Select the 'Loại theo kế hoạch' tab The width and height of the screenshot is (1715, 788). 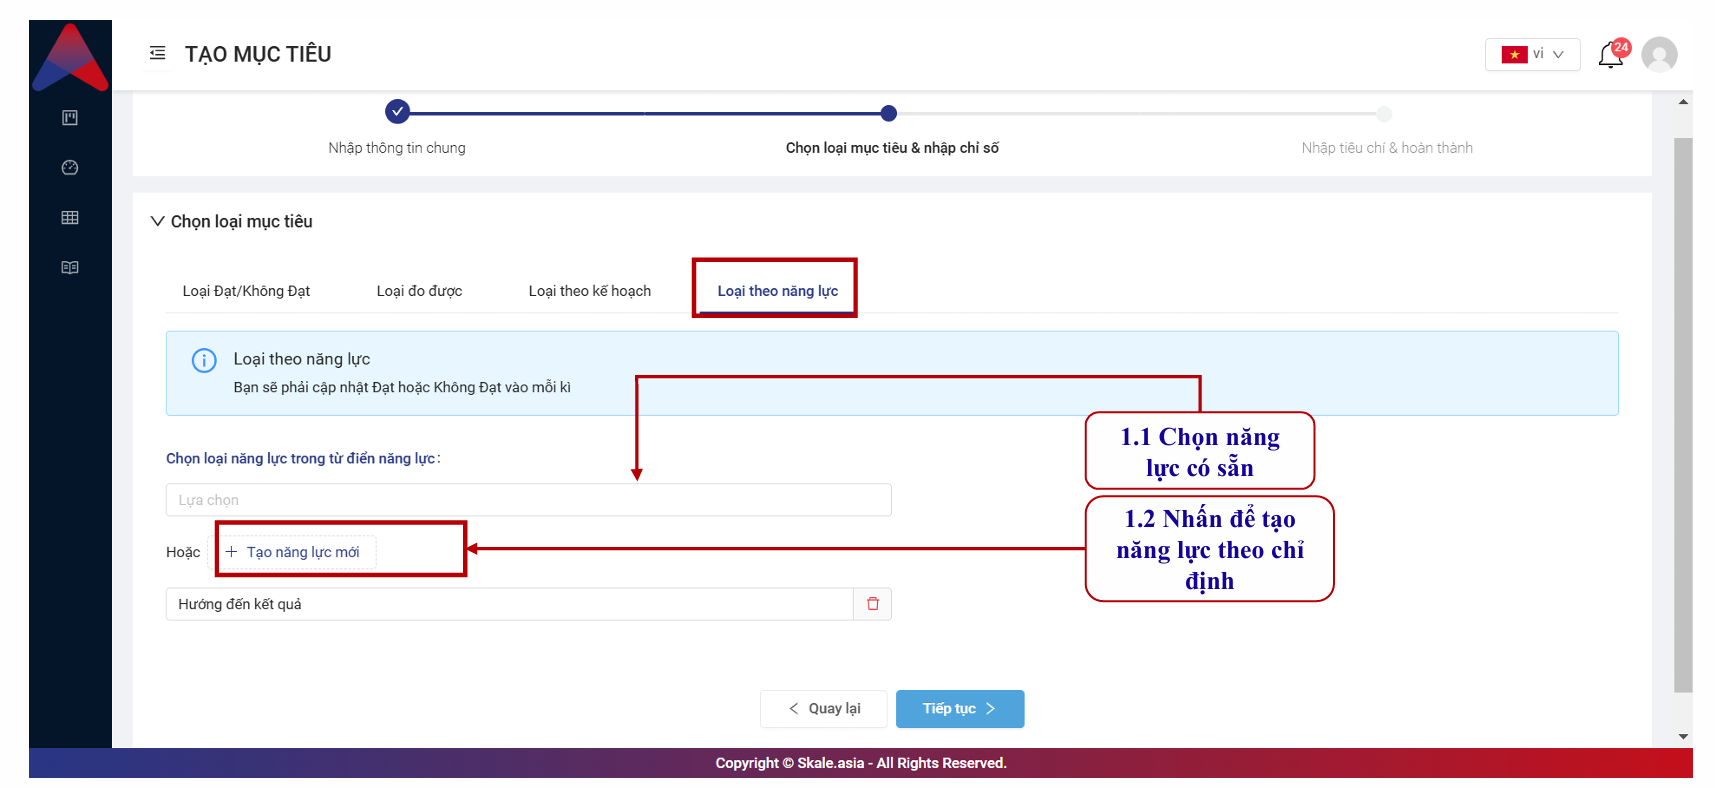click(x=589, y=291)
